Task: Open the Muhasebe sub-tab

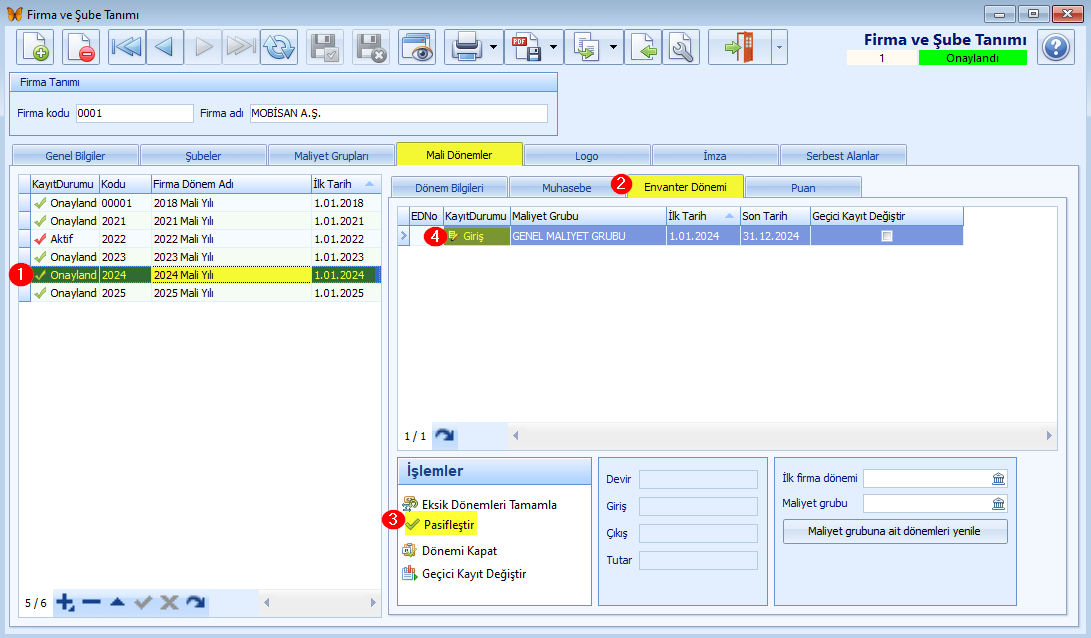Action: coord(566,188)
